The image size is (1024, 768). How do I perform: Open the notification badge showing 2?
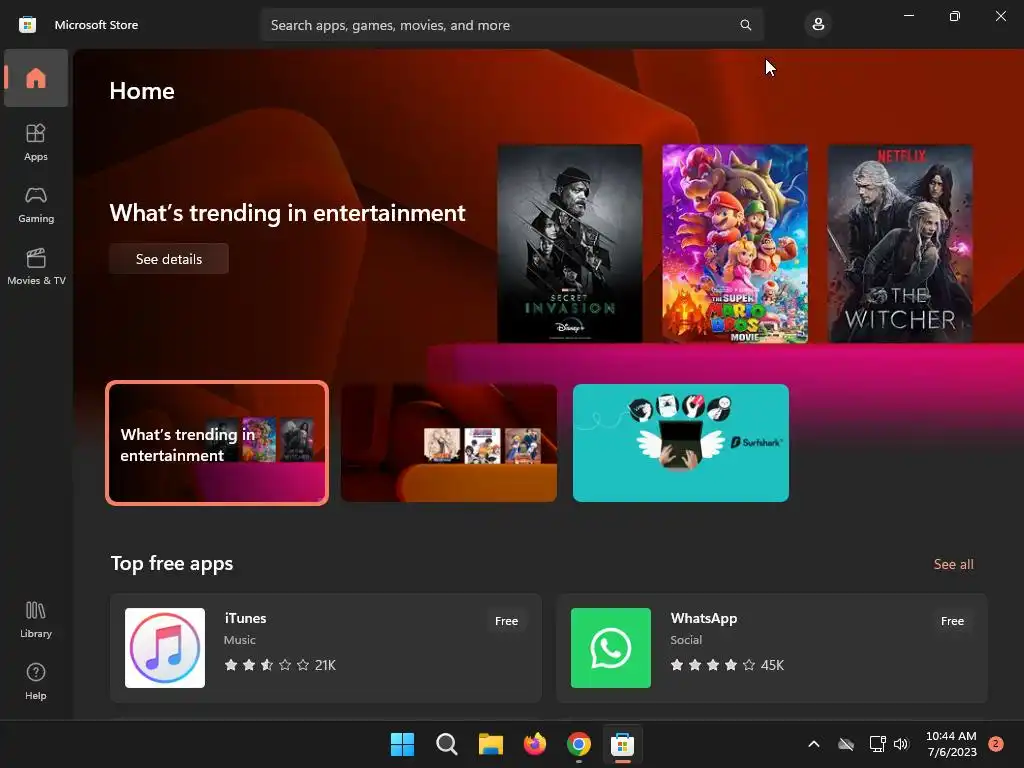click(x=995, y=744)
